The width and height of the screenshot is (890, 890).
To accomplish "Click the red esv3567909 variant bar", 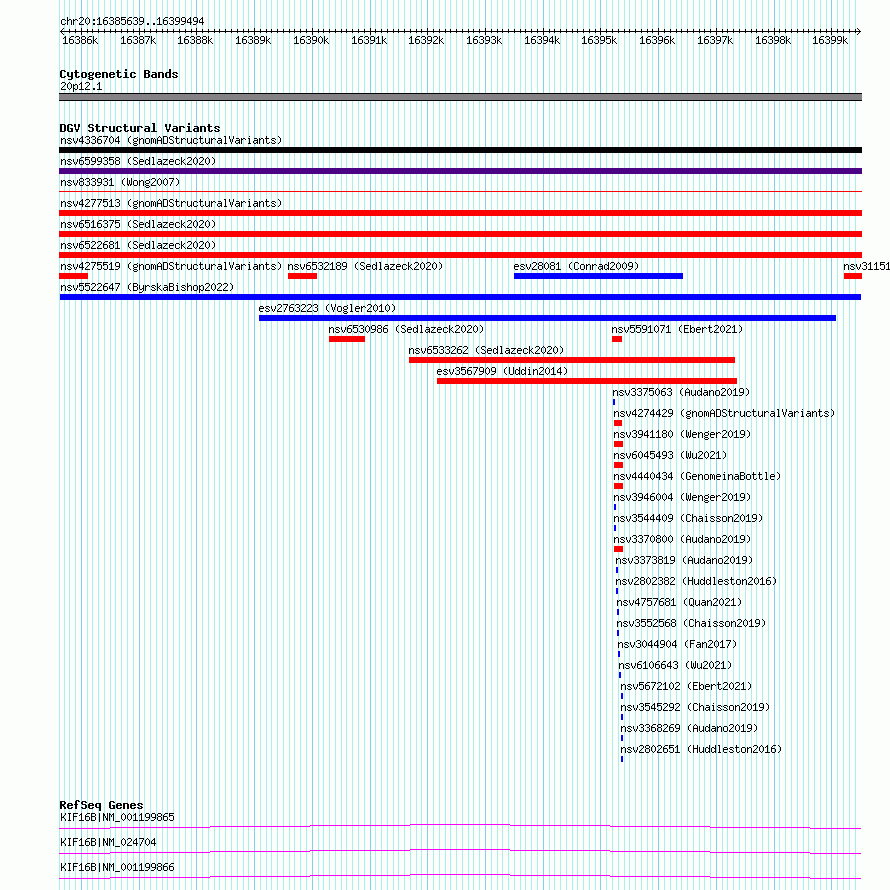I will pyautogui.click(x=587, y=381).
